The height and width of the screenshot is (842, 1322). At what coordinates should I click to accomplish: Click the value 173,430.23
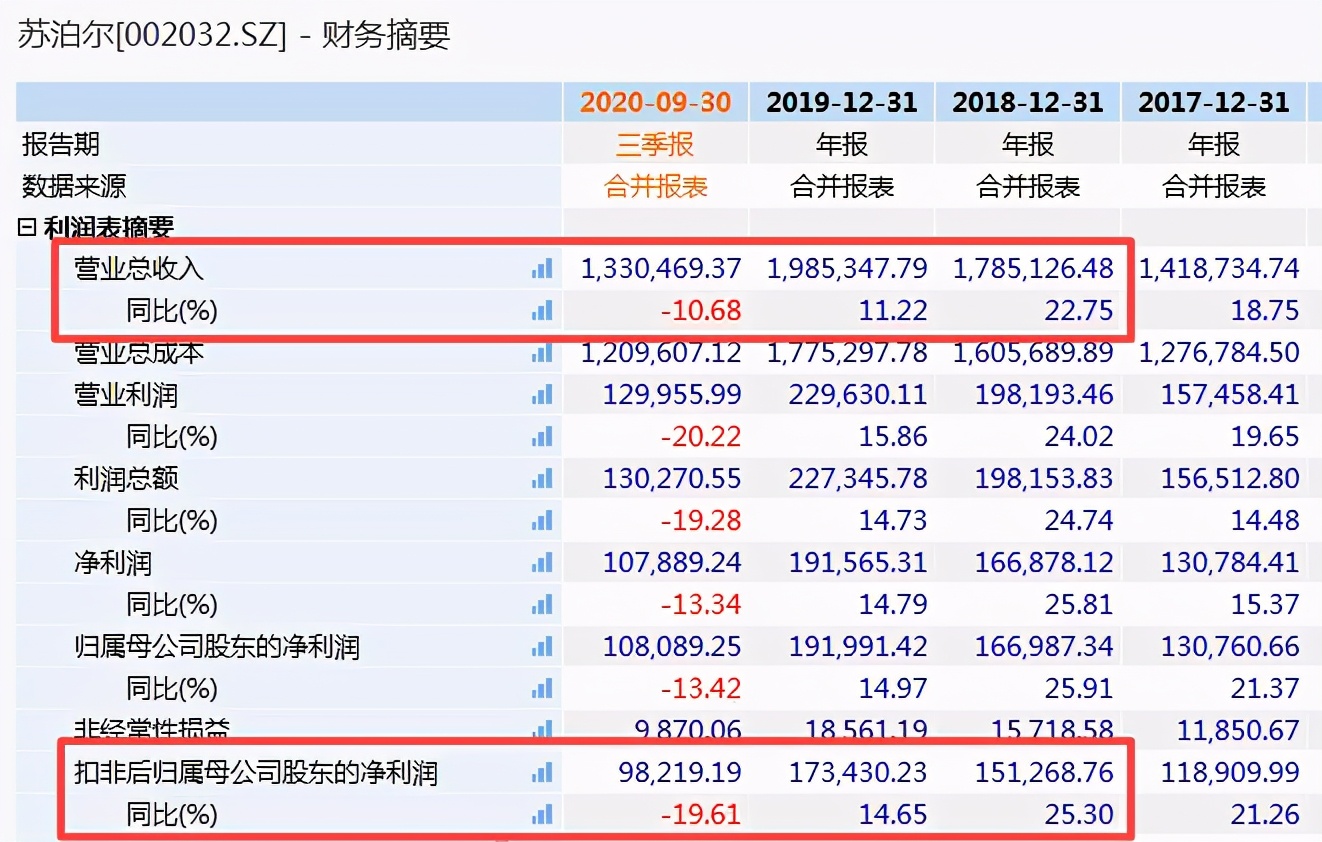pyautogui.click(x=858, y=773)
